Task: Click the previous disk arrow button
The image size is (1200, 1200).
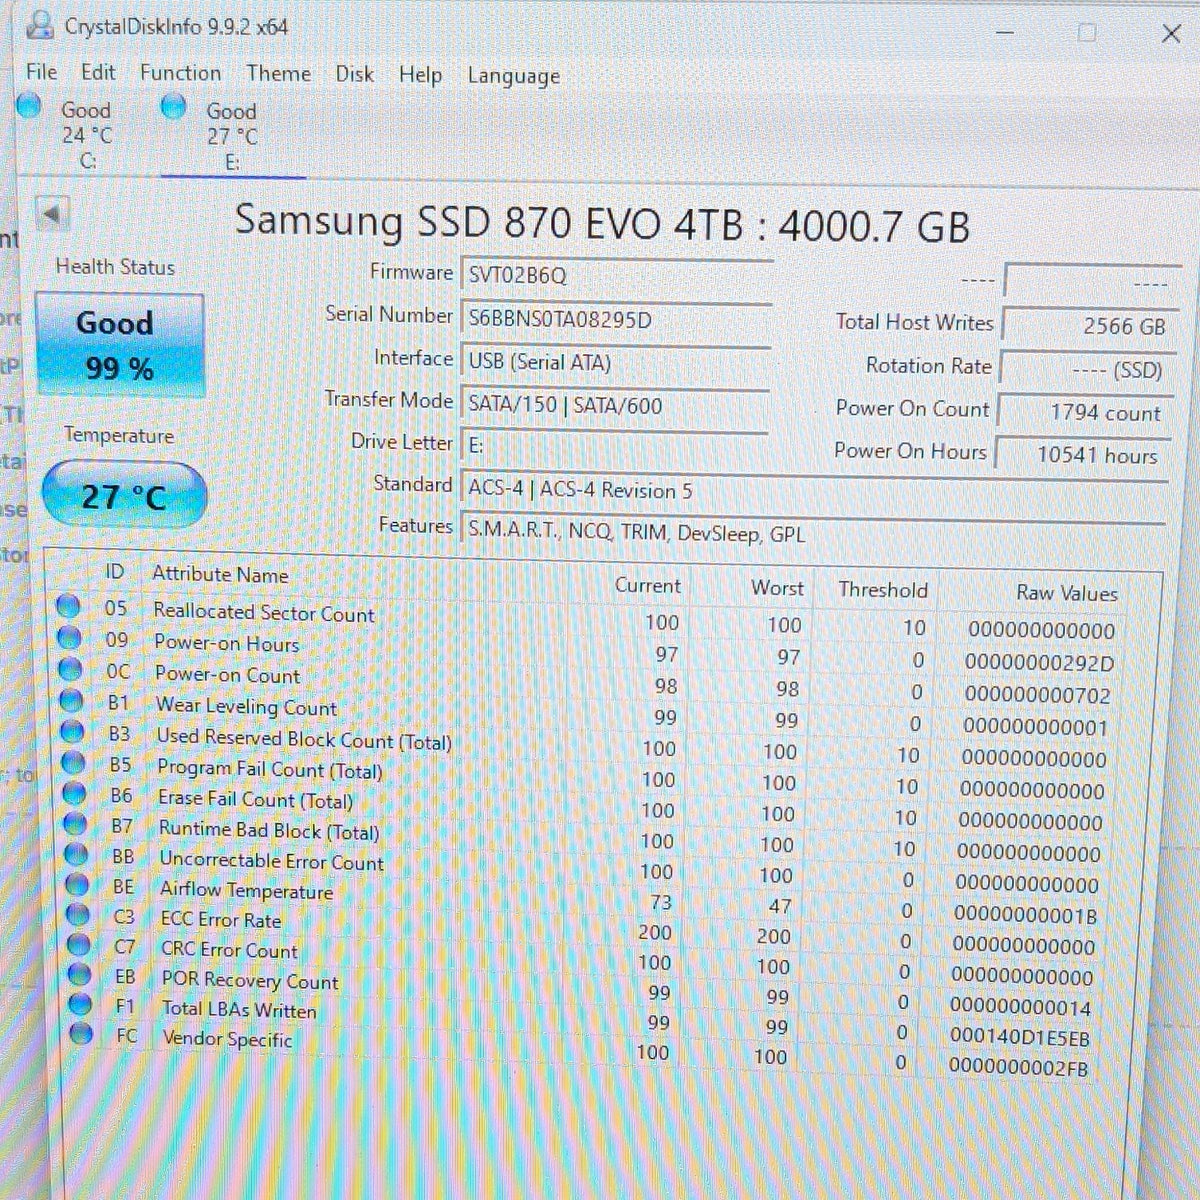Action: (x=52, y=213)
